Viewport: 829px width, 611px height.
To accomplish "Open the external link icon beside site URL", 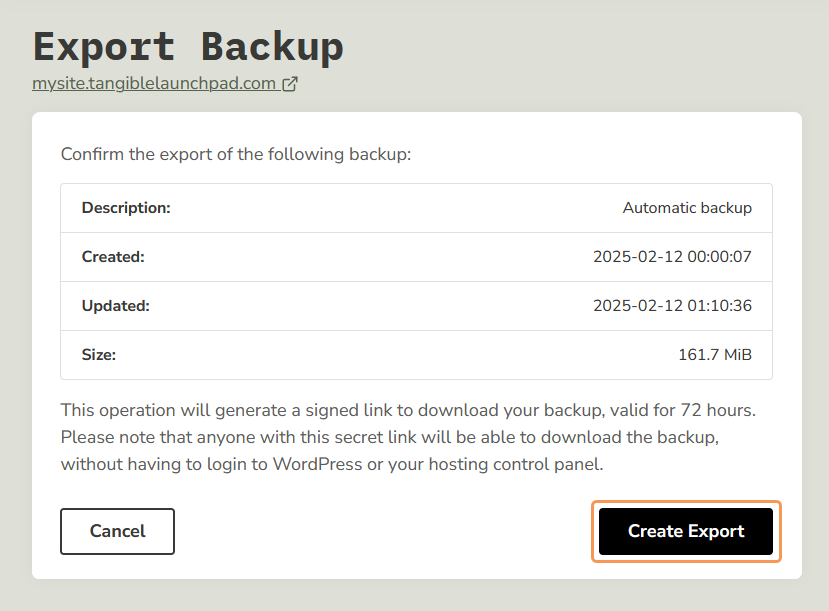I will pyautogui.click(x=290, y=84).
